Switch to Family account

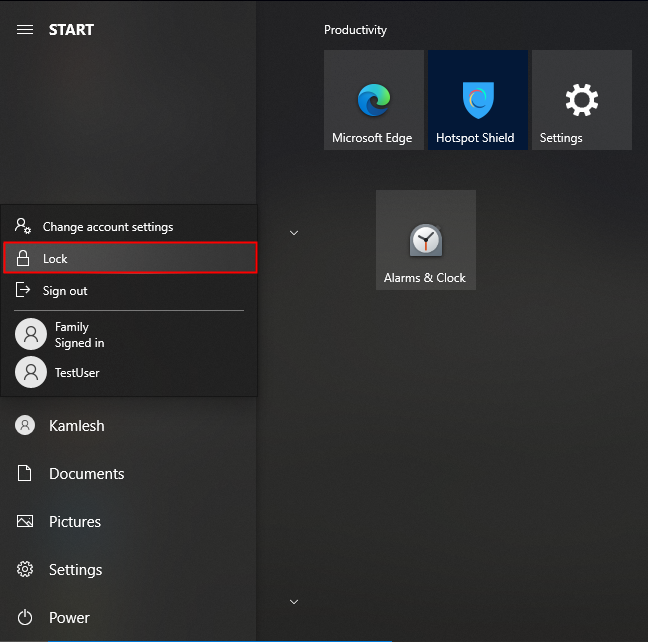click(129, 334)
